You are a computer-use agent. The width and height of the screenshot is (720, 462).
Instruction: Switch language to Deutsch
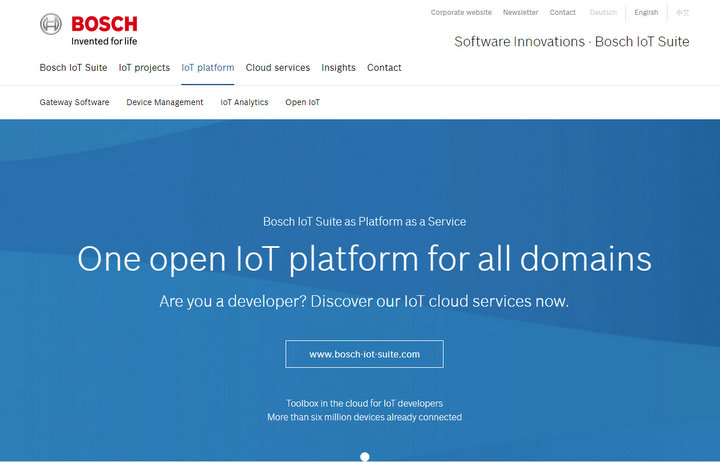pyautogui.click(x=603, y=12)
